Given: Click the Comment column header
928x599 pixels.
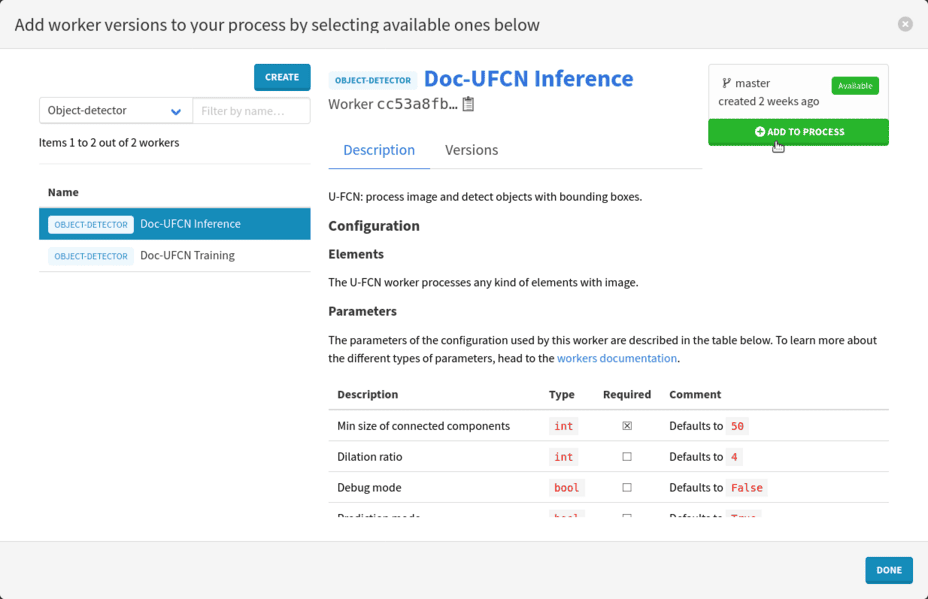Looking at the screenshot, I should [x=695, y=394].
